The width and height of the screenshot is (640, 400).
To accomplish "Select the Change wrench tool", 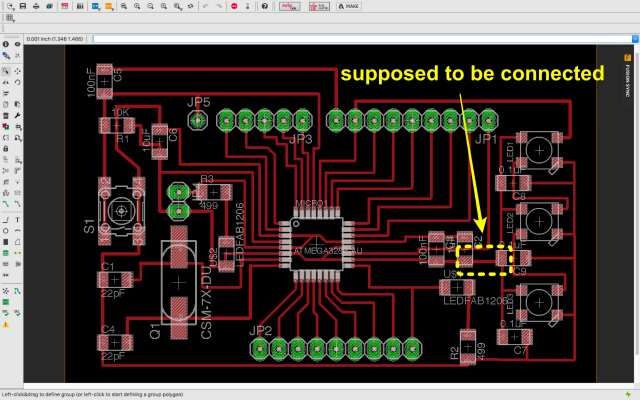I will point(18,116).
